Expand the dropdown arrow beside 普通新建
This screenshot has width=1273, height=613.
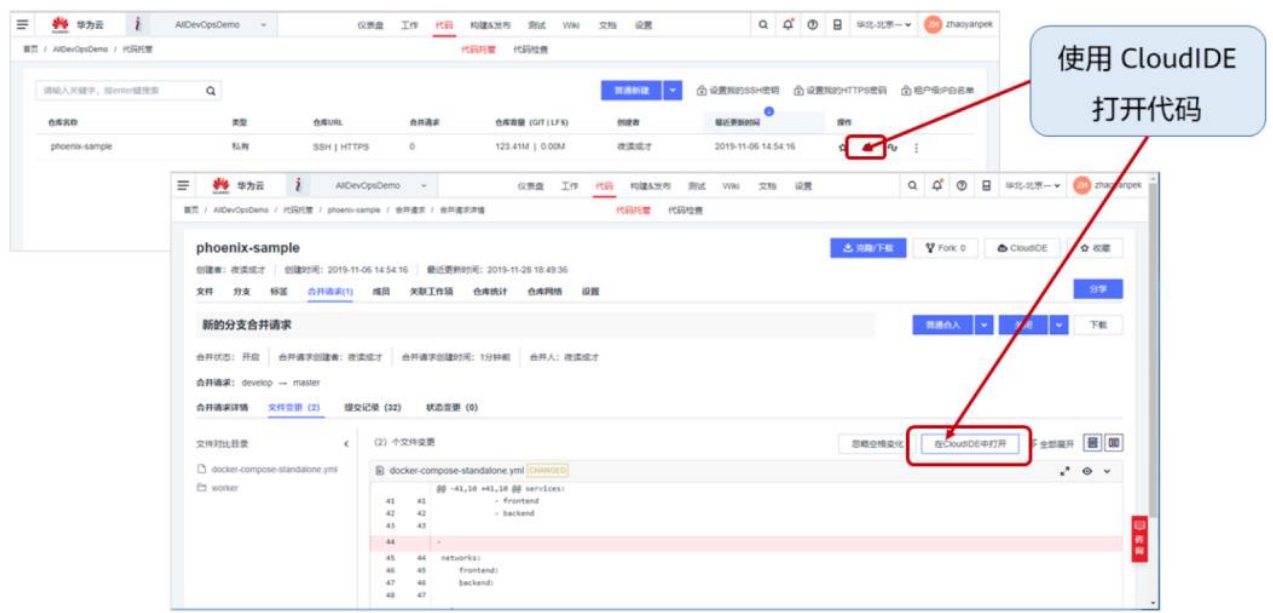672,89
